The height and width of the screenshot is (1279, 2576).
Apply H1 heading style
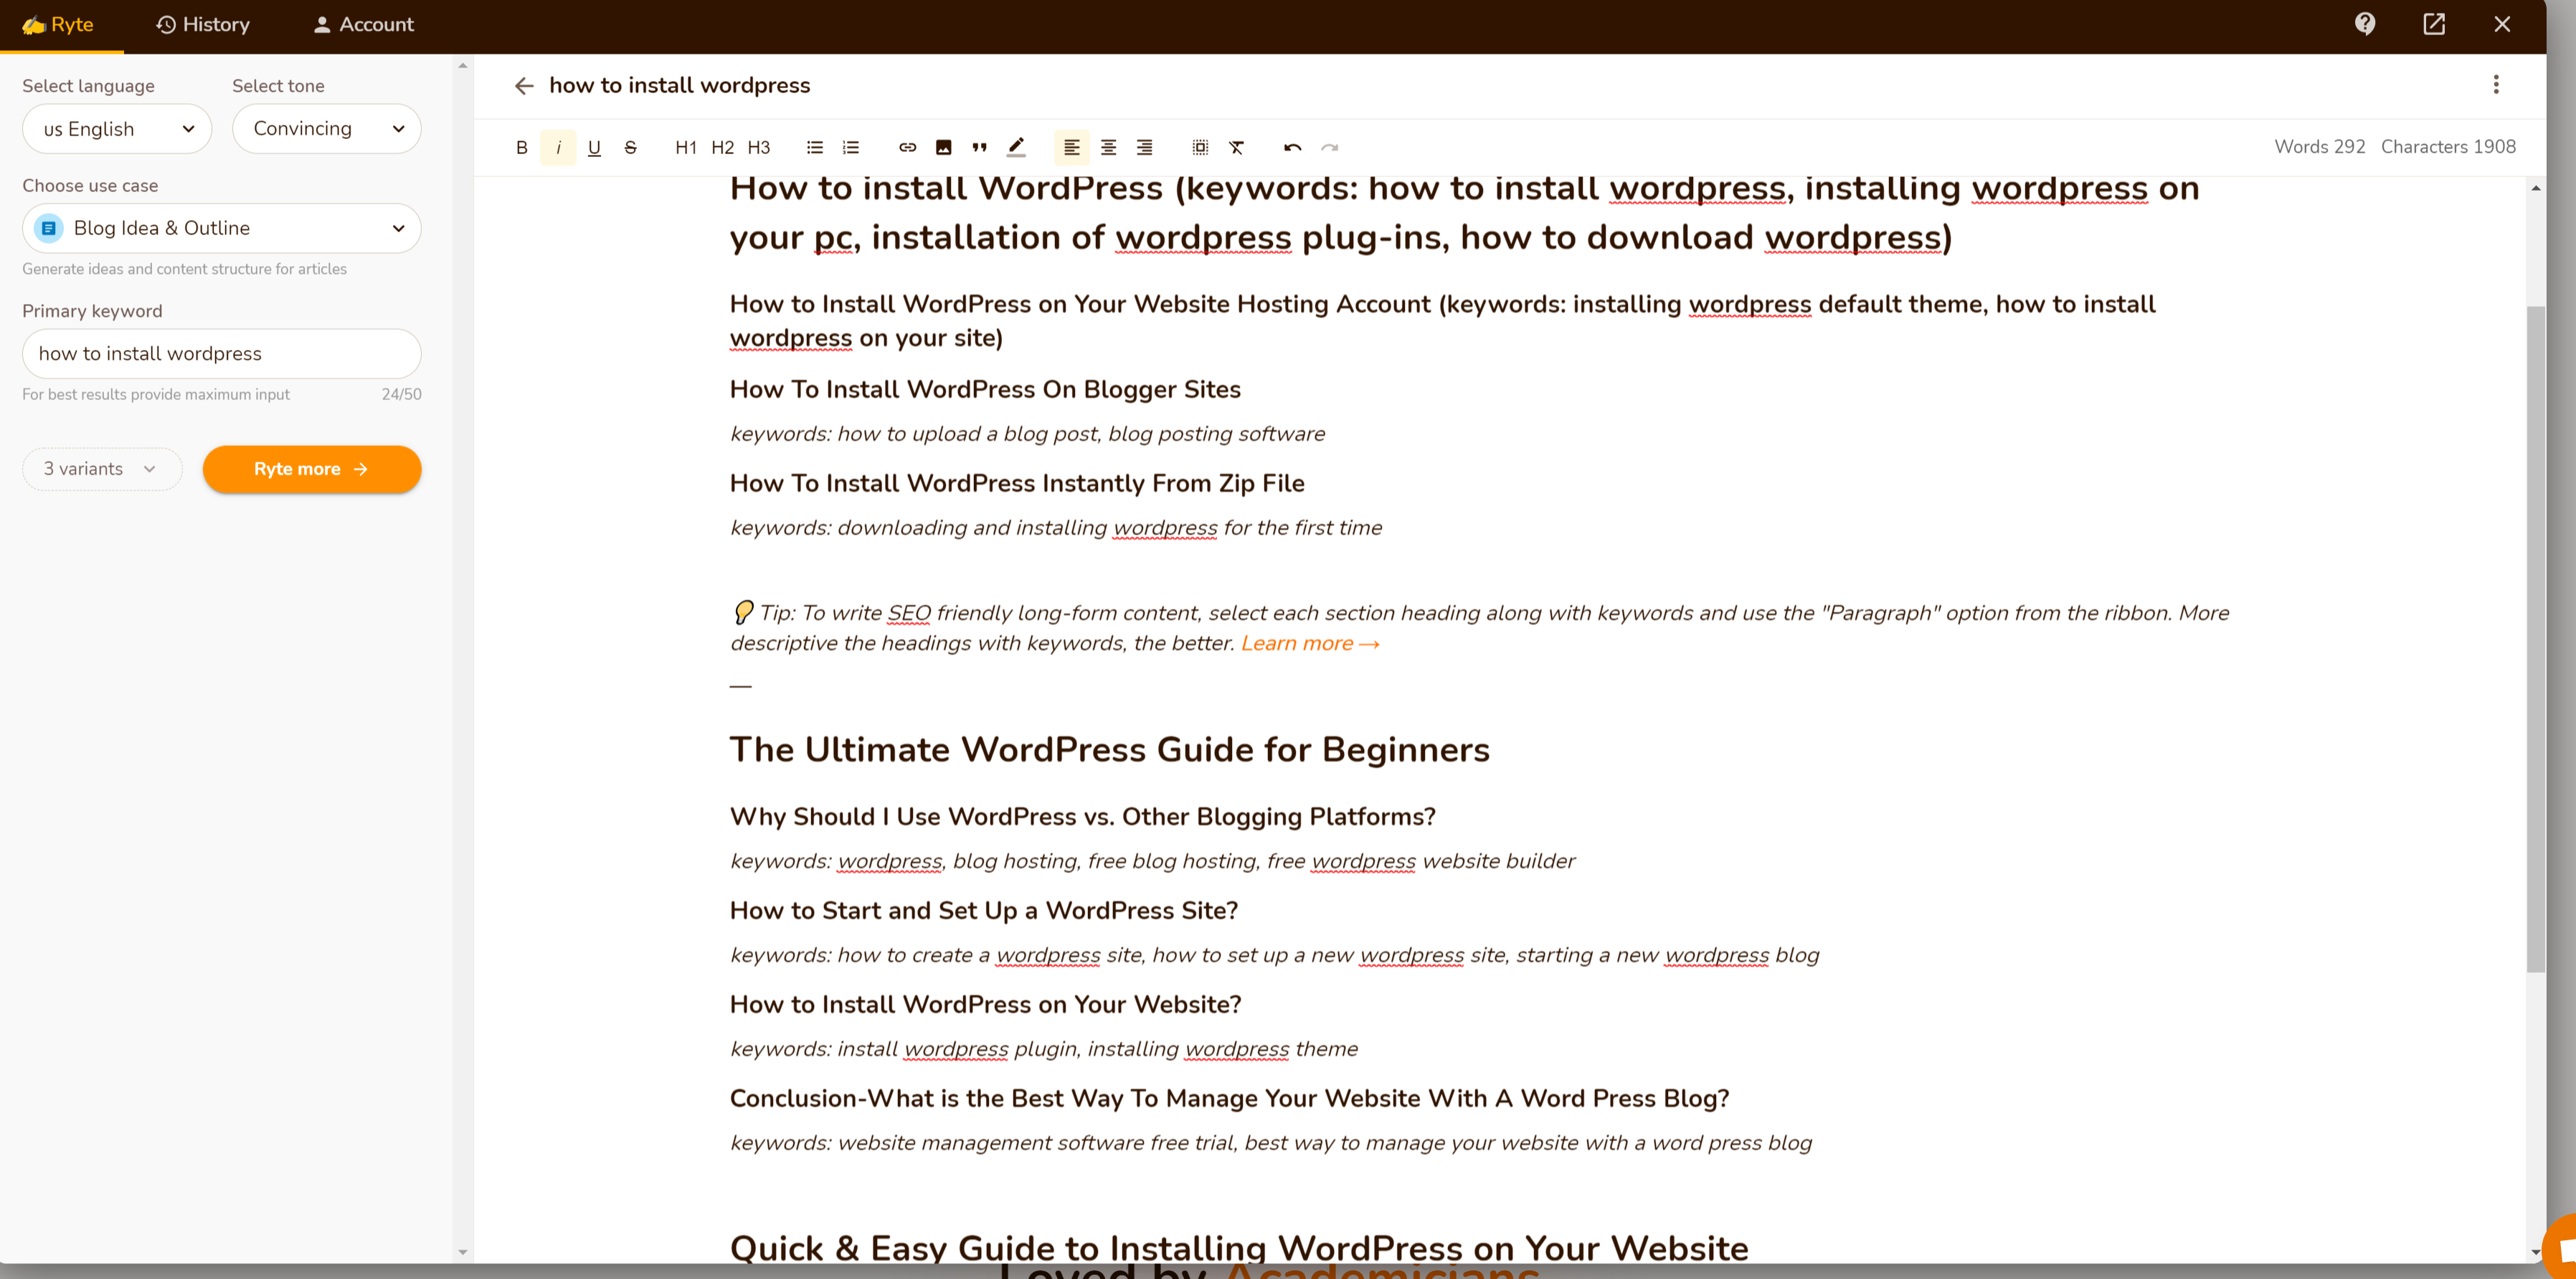pyautogui.click(x=686, y=148)
